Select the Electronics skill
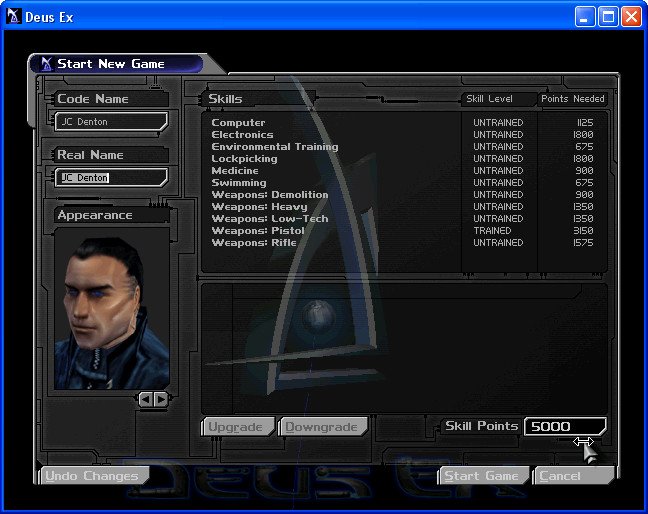Viewport: 648px width, 514px height. coord(403,135)
